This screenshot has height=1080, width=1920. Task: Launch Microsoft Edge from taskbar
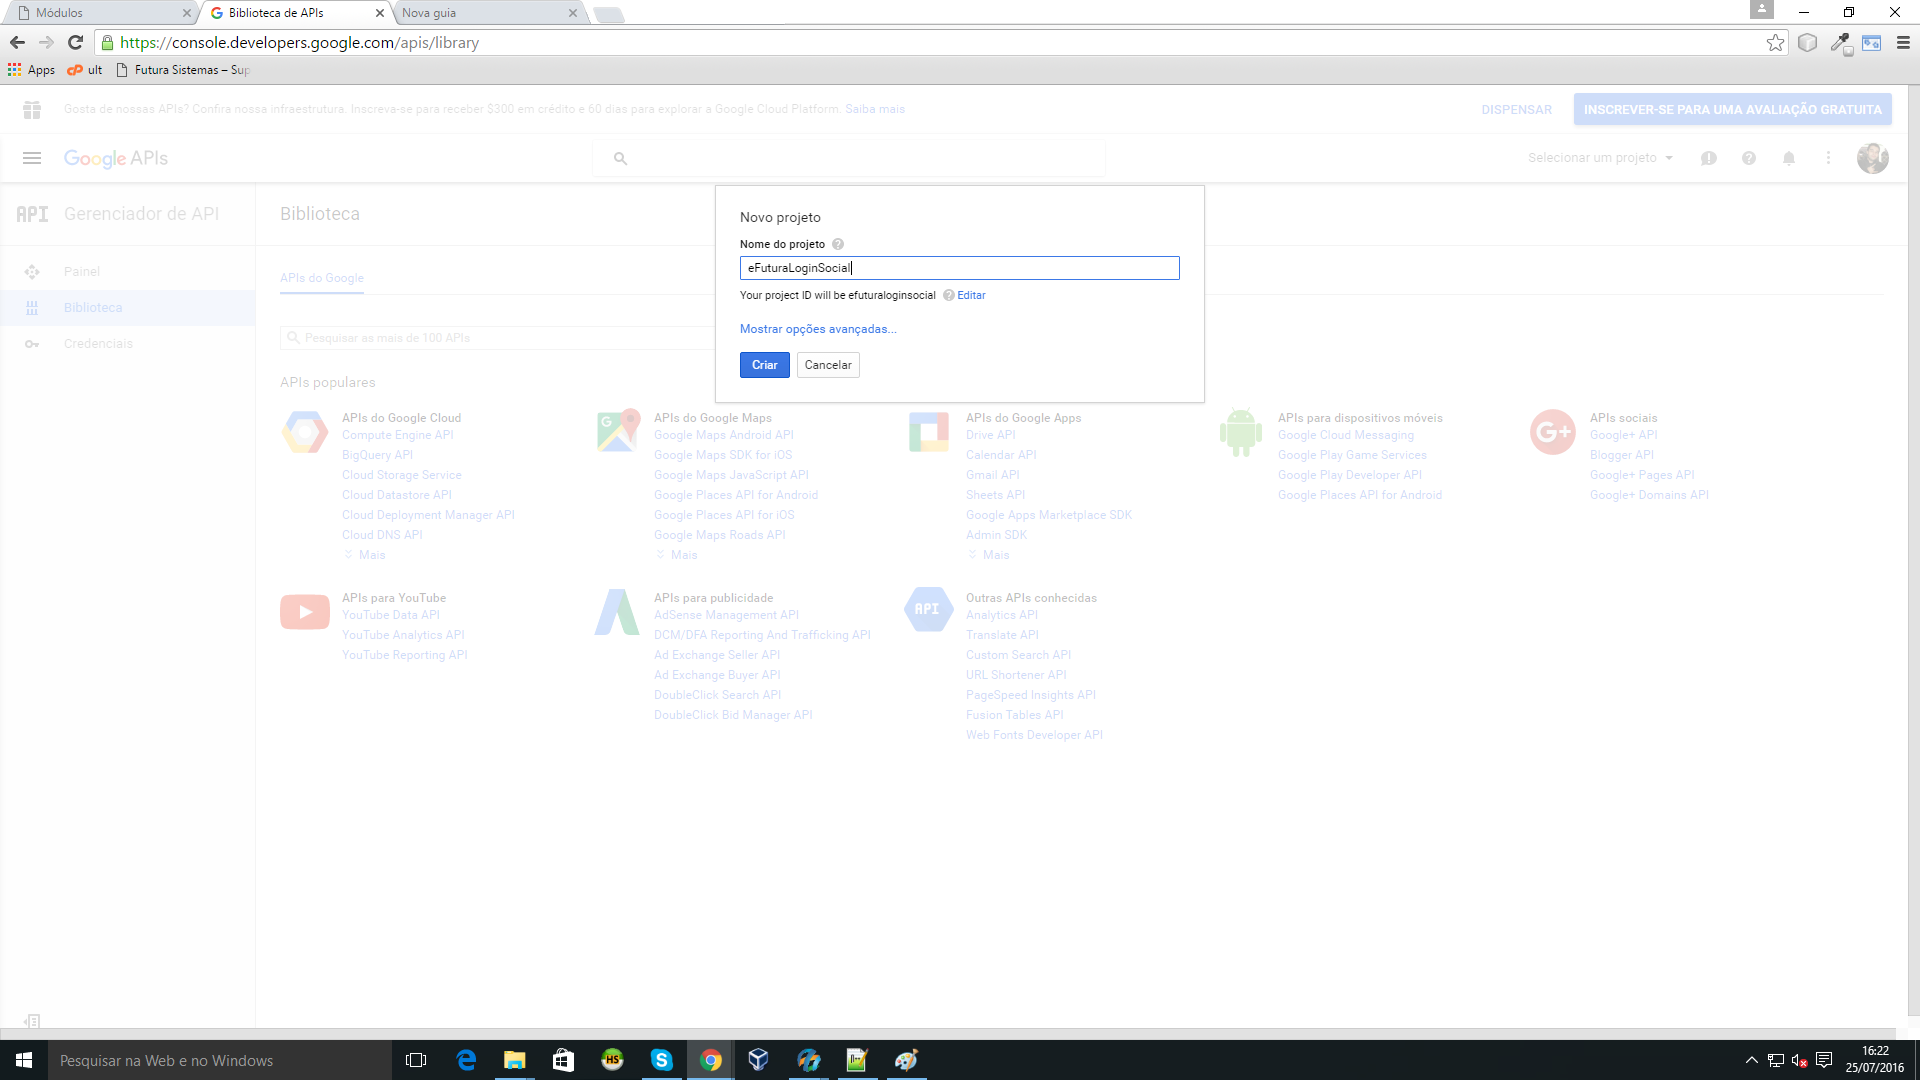466,1060
